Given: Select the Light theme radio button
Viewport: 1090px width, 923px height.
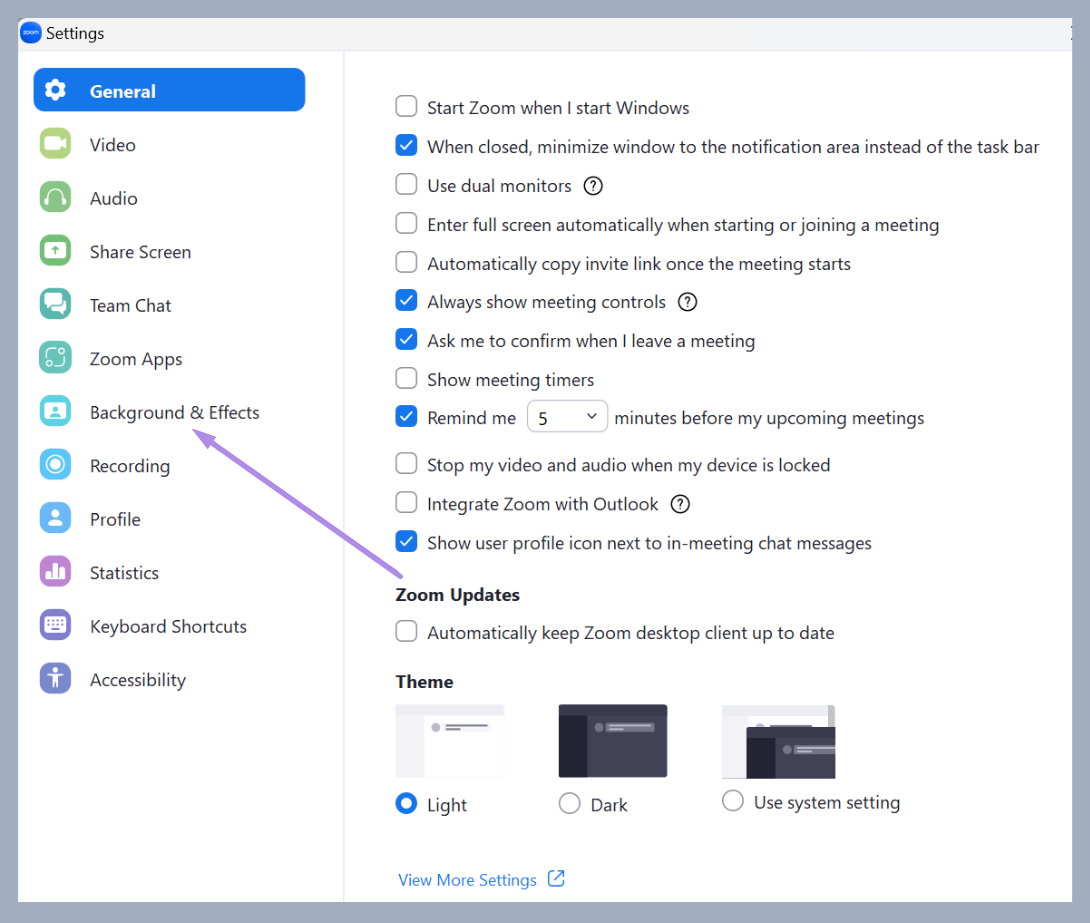Looking at the screenshot, I should point(406,803).
